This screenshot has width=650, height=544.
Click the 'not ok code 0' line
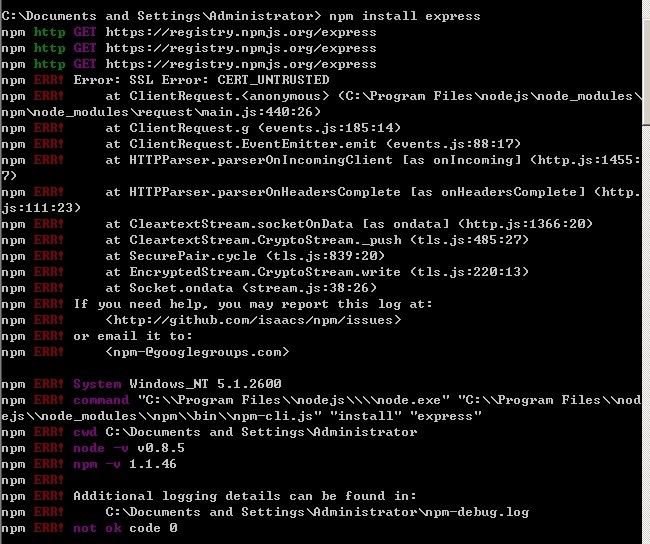click(x=125, y=528)
